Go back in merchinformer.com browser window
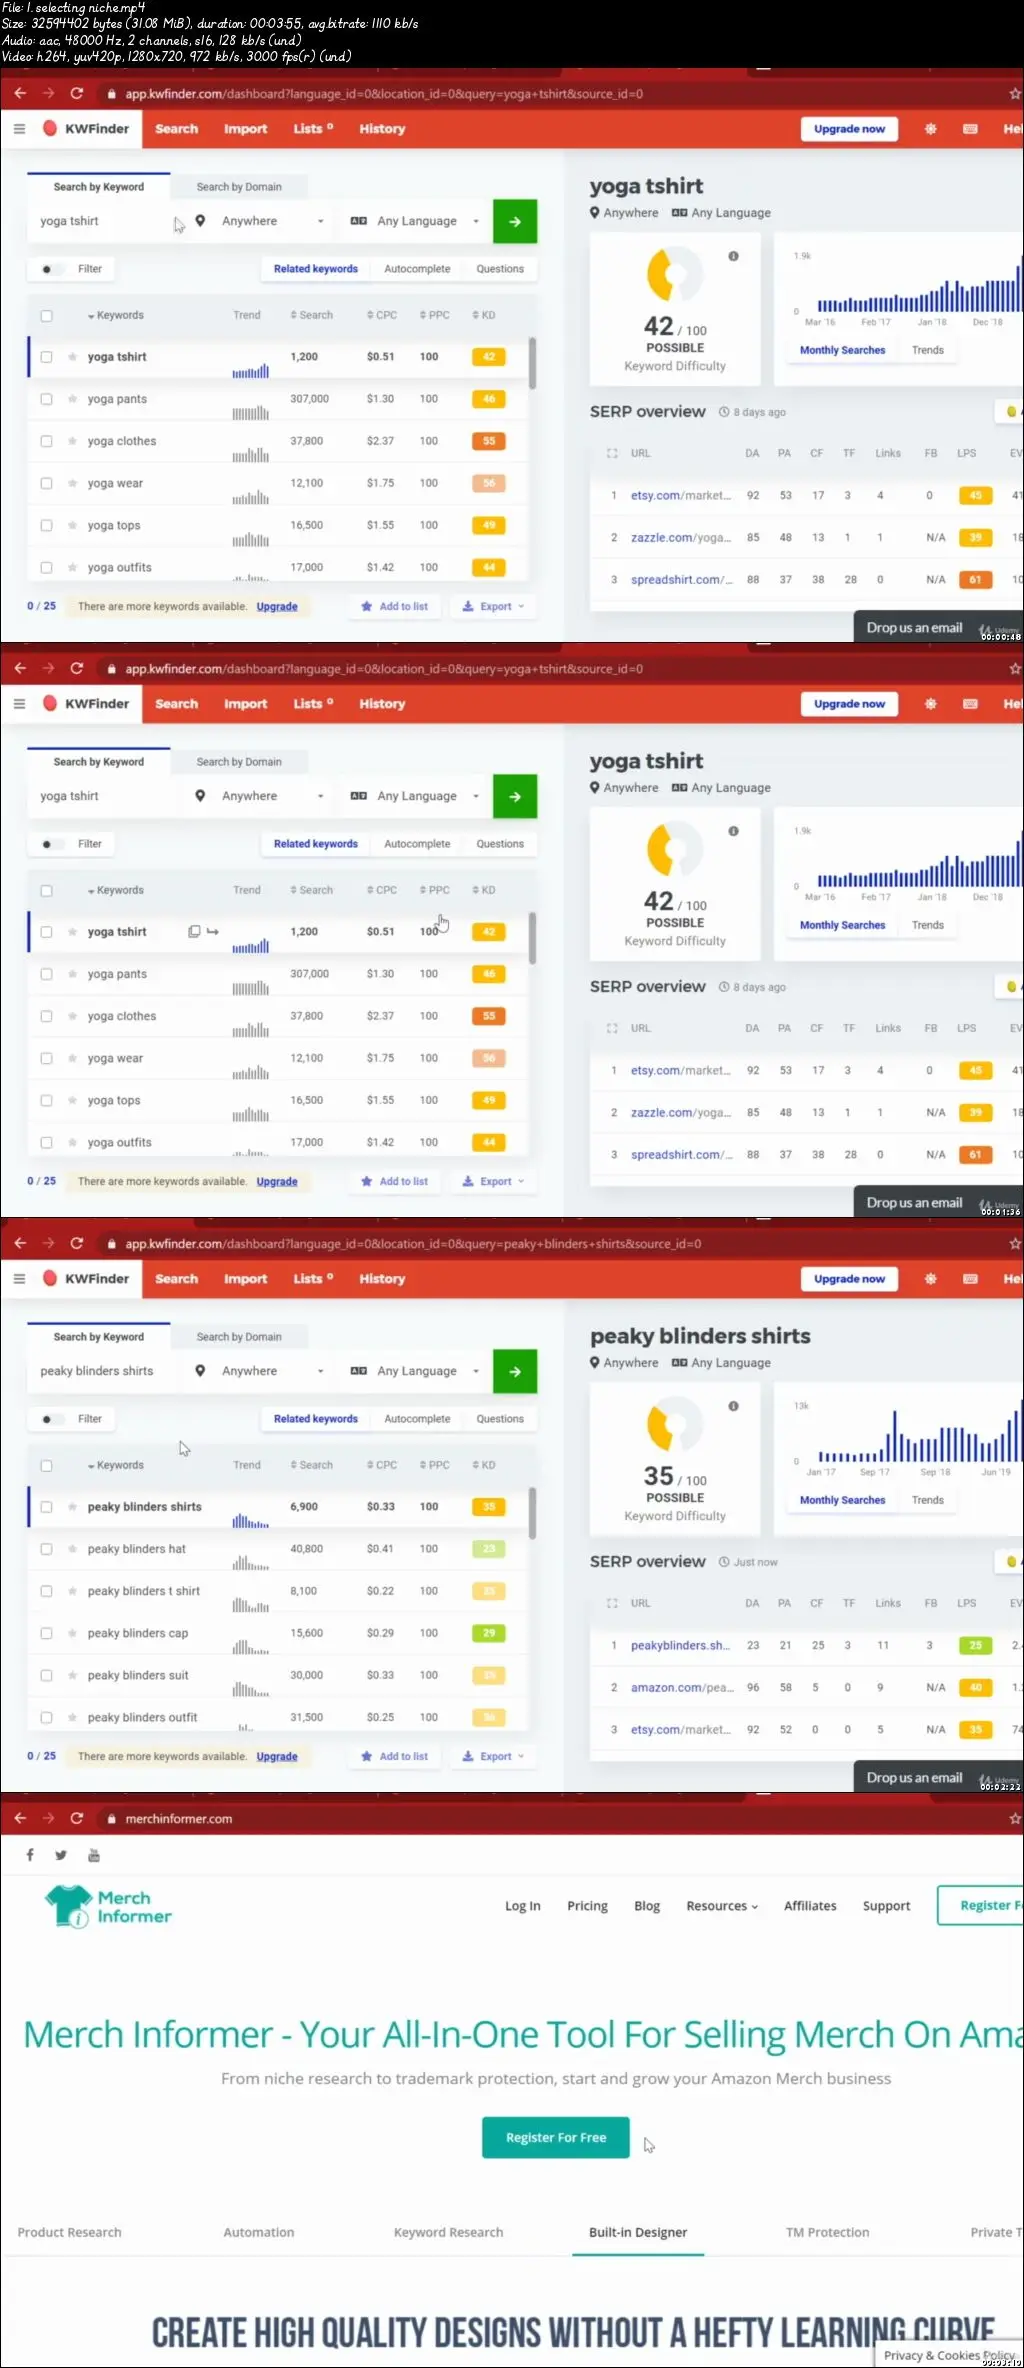 [20, 1818]
